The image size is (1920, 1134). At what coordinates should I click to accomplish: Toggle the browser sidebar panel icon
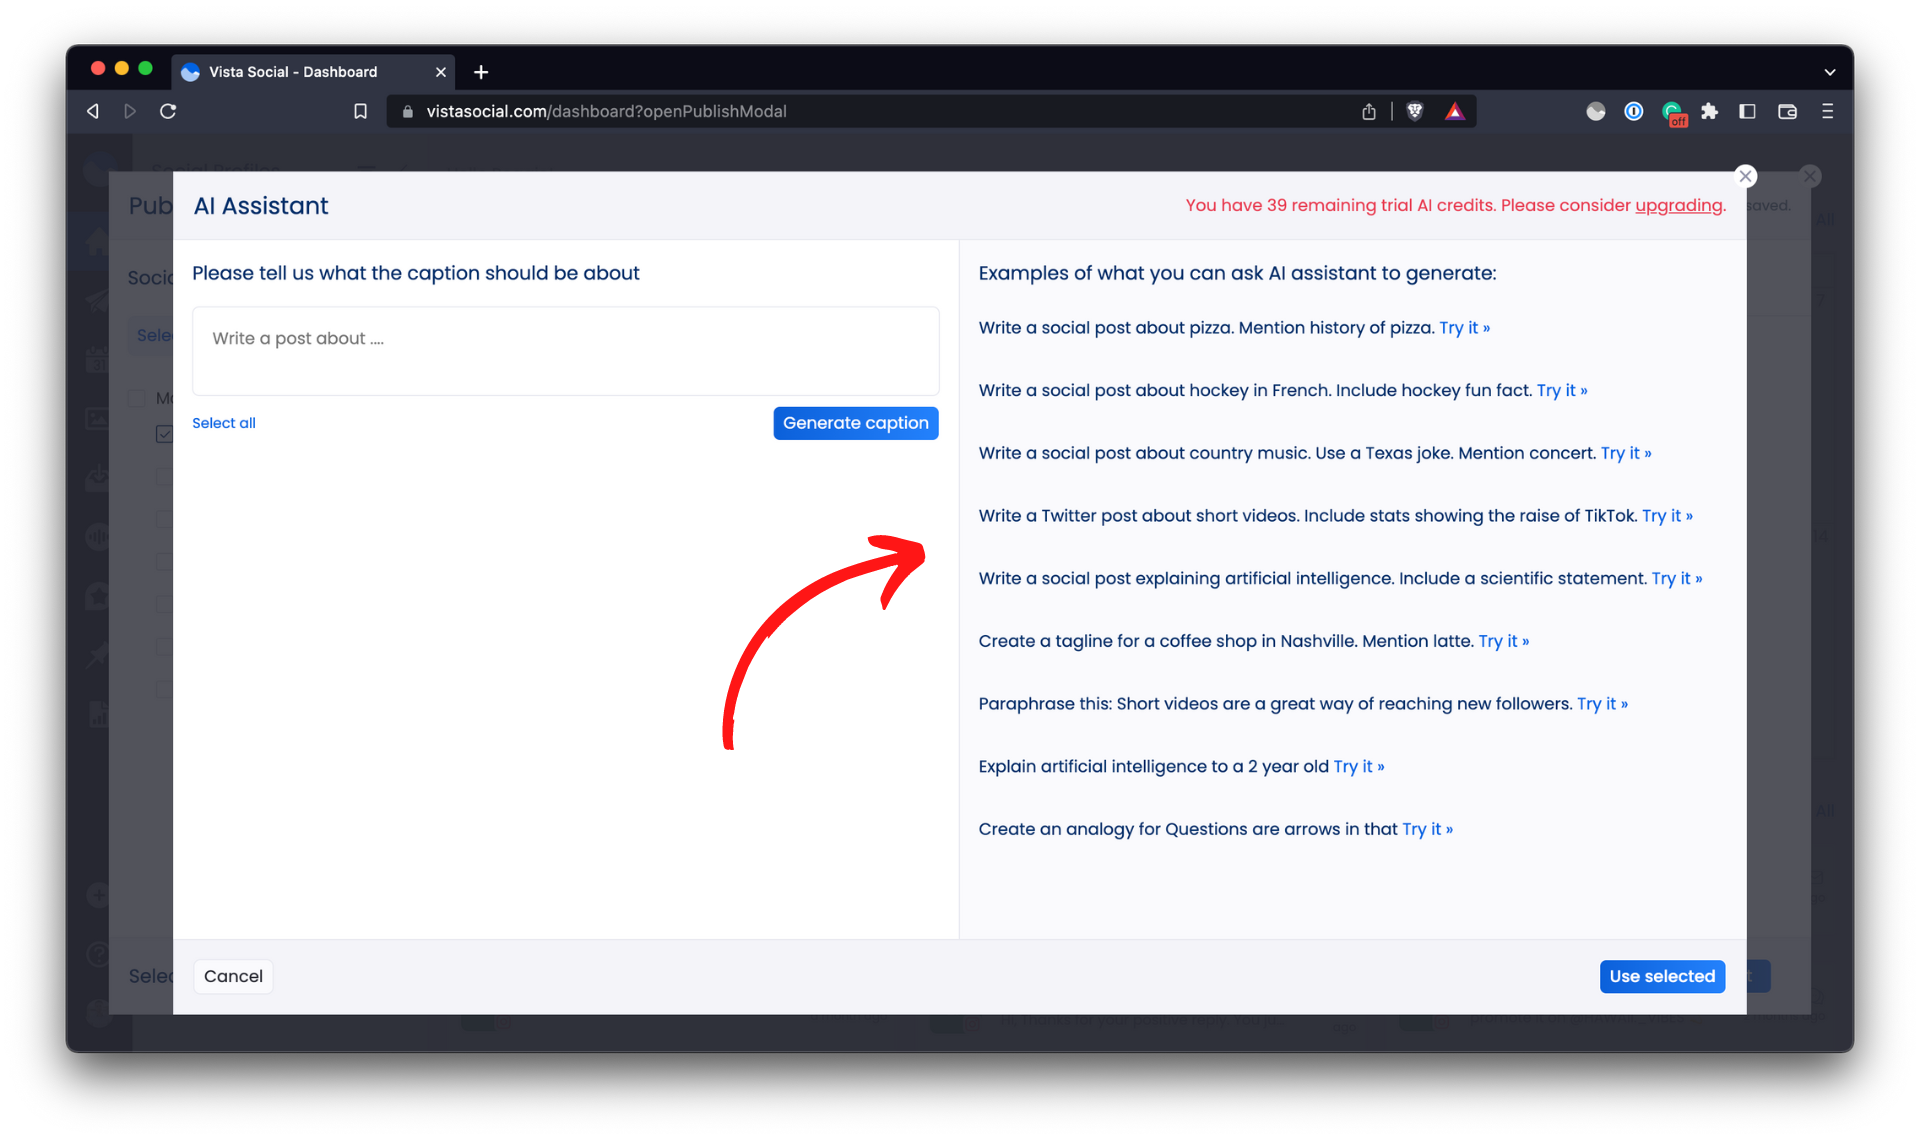tap(1747, 111)
